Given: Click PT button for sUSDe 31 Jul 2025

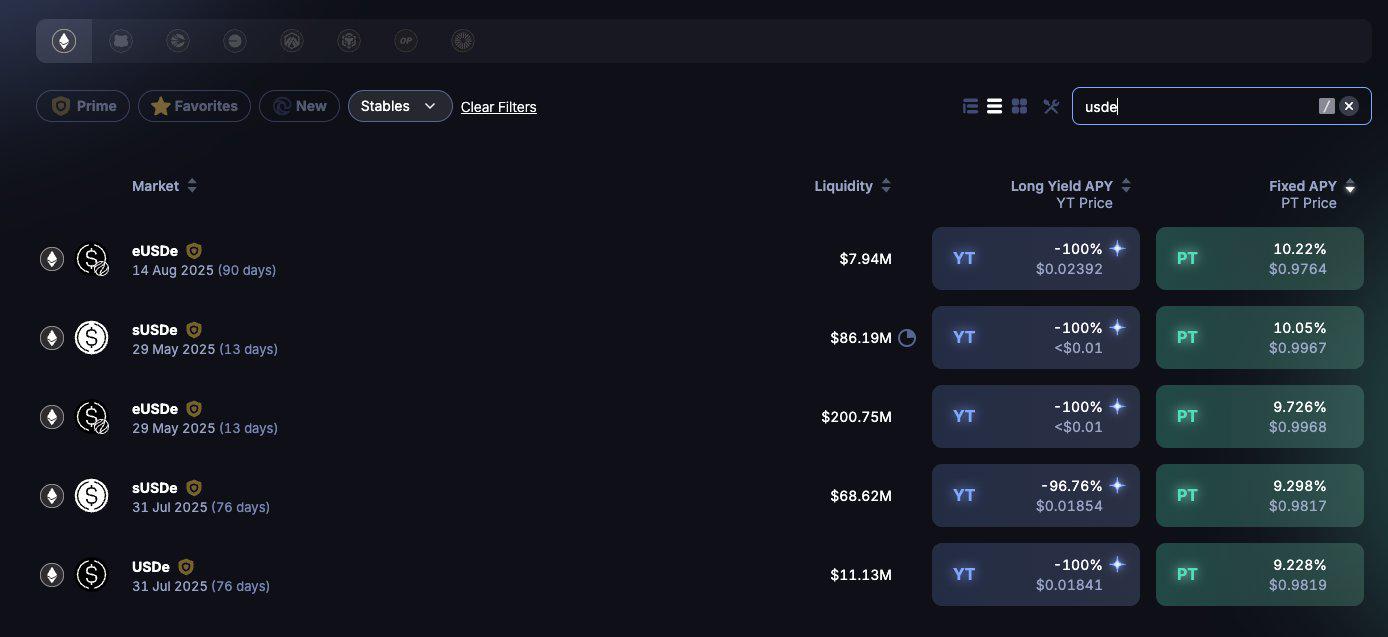Looking at the screenshot, I should (1259, 495).
